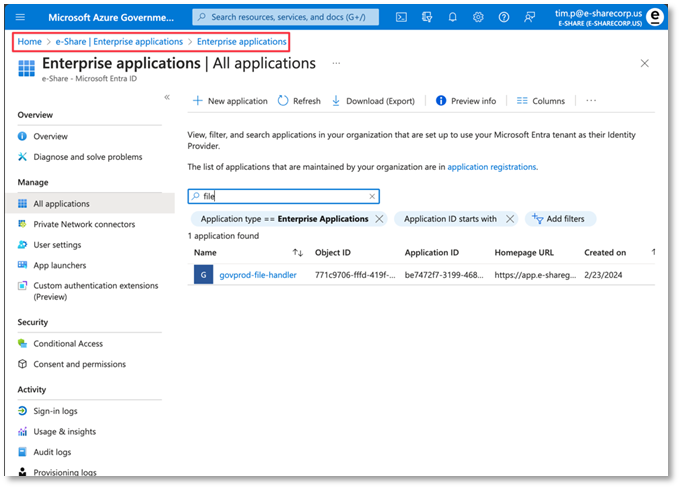Image resolution: width=681 pixels, height=489 pixels.
Task: Remove Application ID starts with filter
Action: [x=510, y=219]
